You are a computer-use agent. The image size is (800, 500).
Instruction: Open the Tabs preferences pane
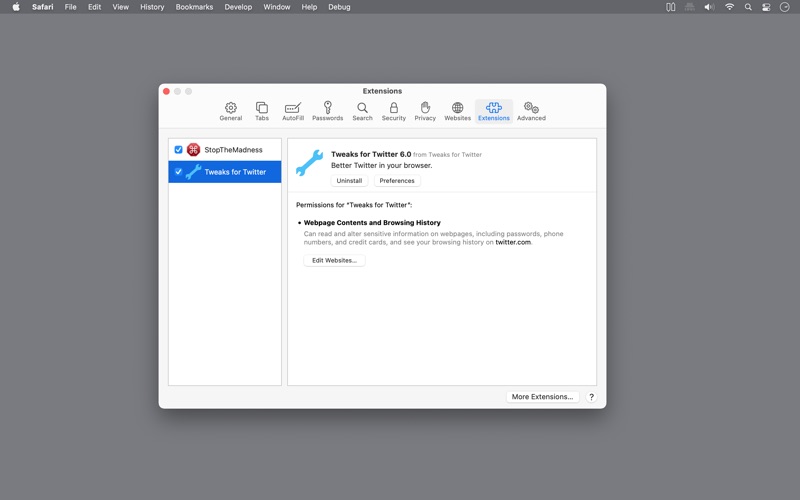click(x=262, y=111)
